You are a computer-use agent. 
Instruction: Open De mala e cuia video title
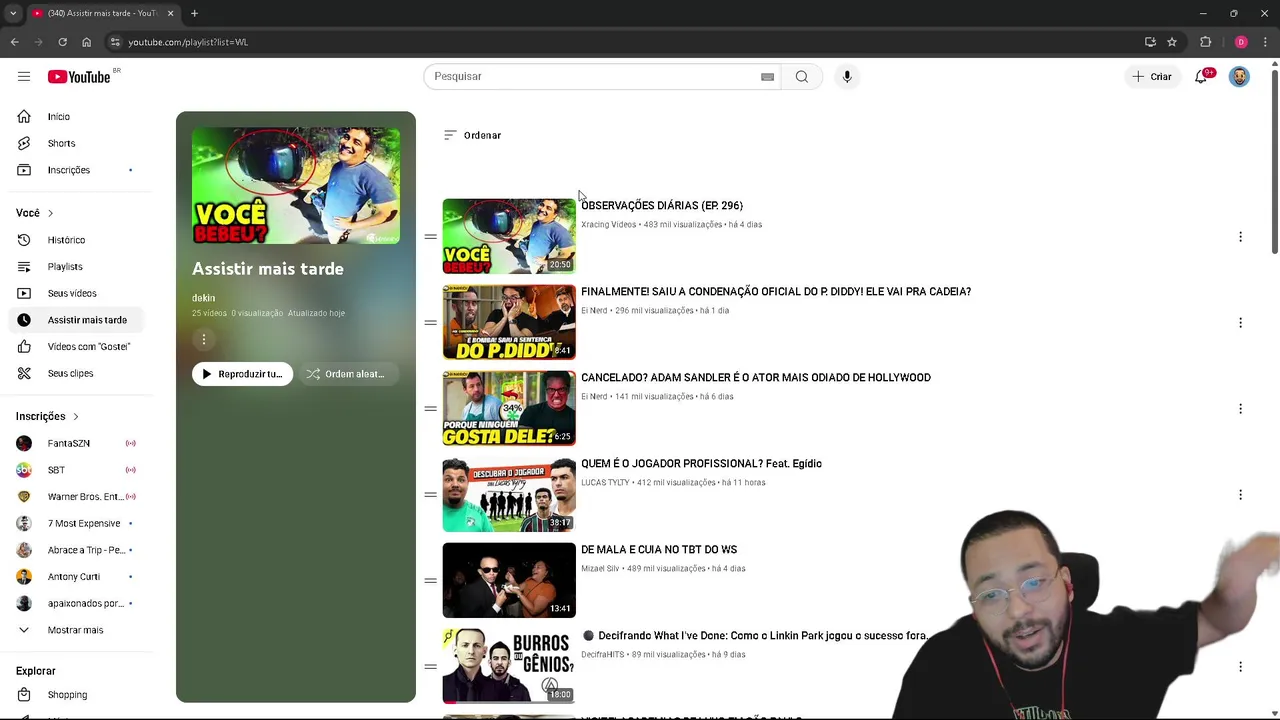659,550
